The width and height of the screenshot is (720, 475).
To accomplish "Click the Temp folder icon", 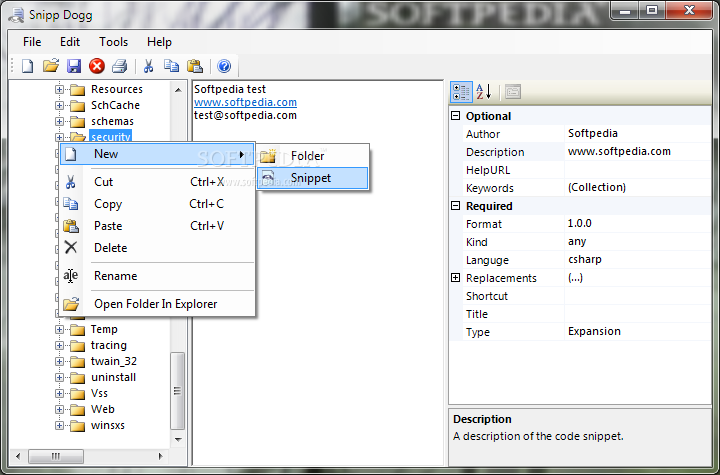I will [x=78, y=329].
